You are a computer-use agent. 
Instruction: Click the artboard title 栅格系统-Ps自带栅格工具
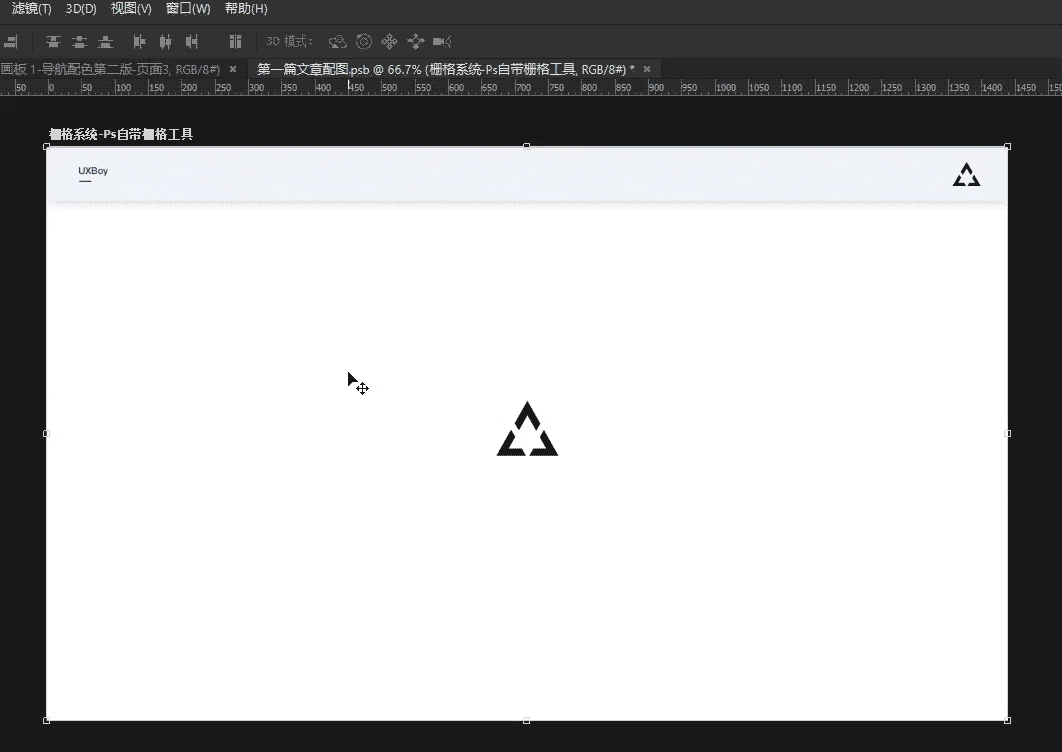coord(121,134)
